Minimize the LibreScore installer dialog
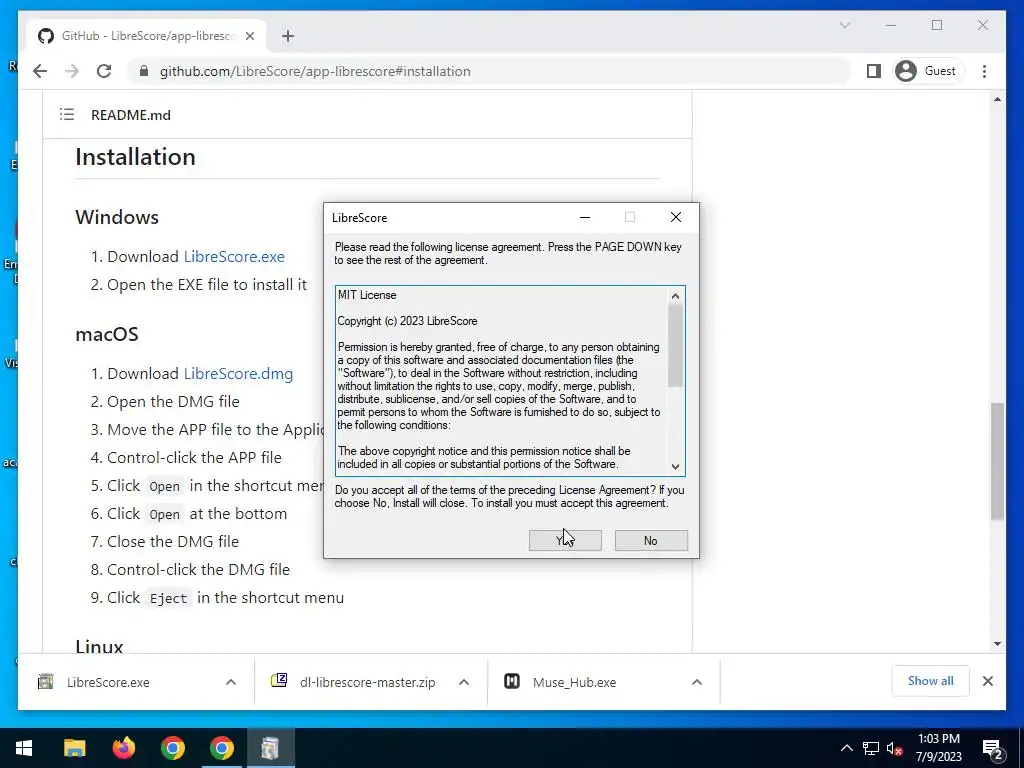1024x768 pixels. (585, 217)
